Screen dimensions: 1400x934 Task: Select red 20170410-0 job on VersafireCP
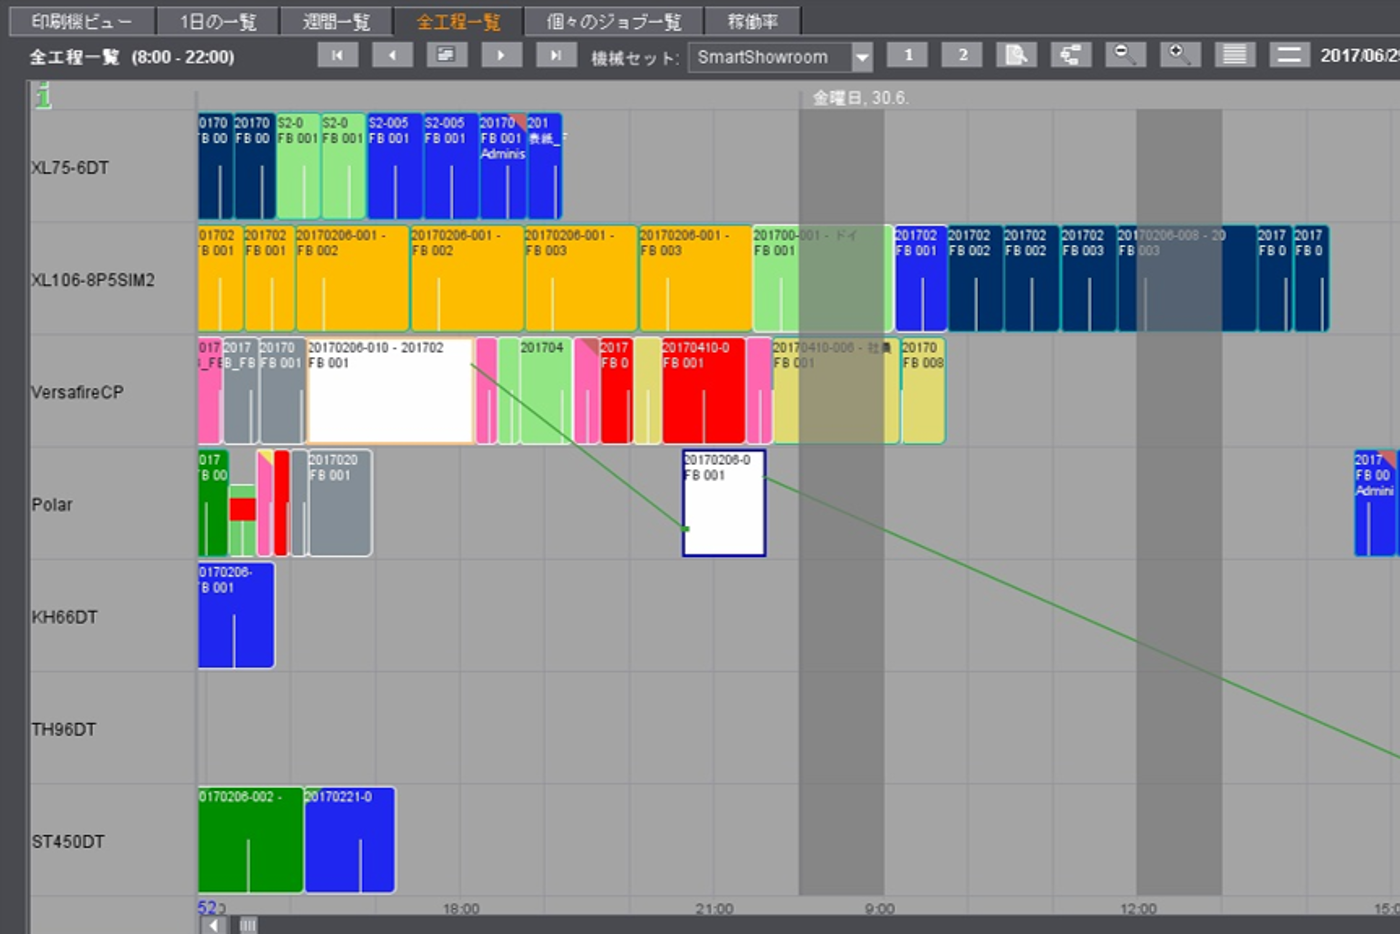703,391
